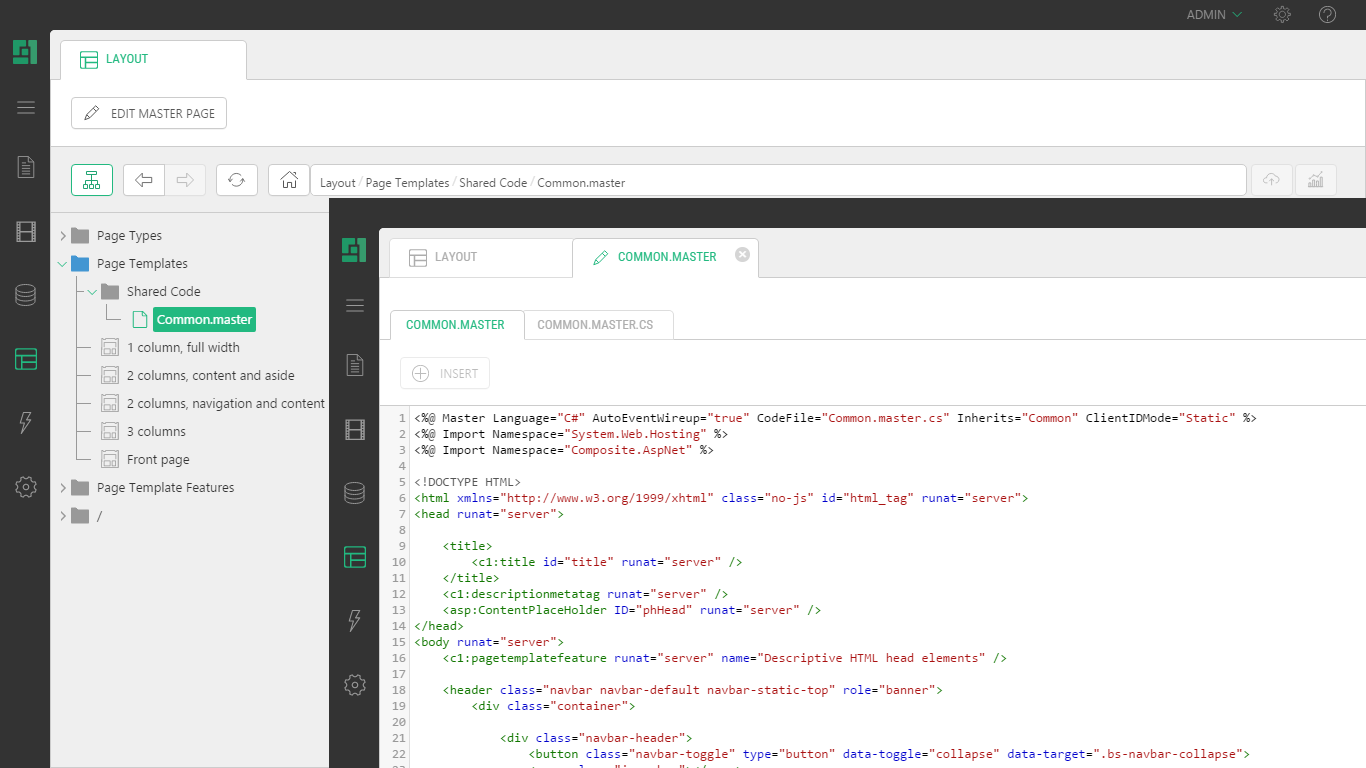Click the Edit Master Page button
Image resolution: width=1366 pixels, height=768 pixels.
pos(149,113)
